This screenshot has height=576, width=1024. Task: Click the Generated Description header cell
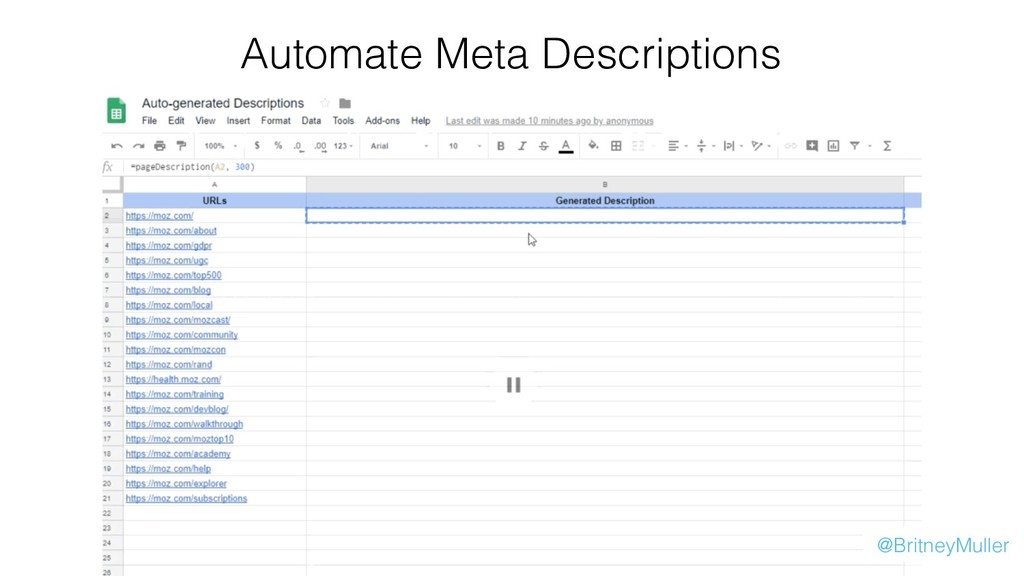click(605, 200)
